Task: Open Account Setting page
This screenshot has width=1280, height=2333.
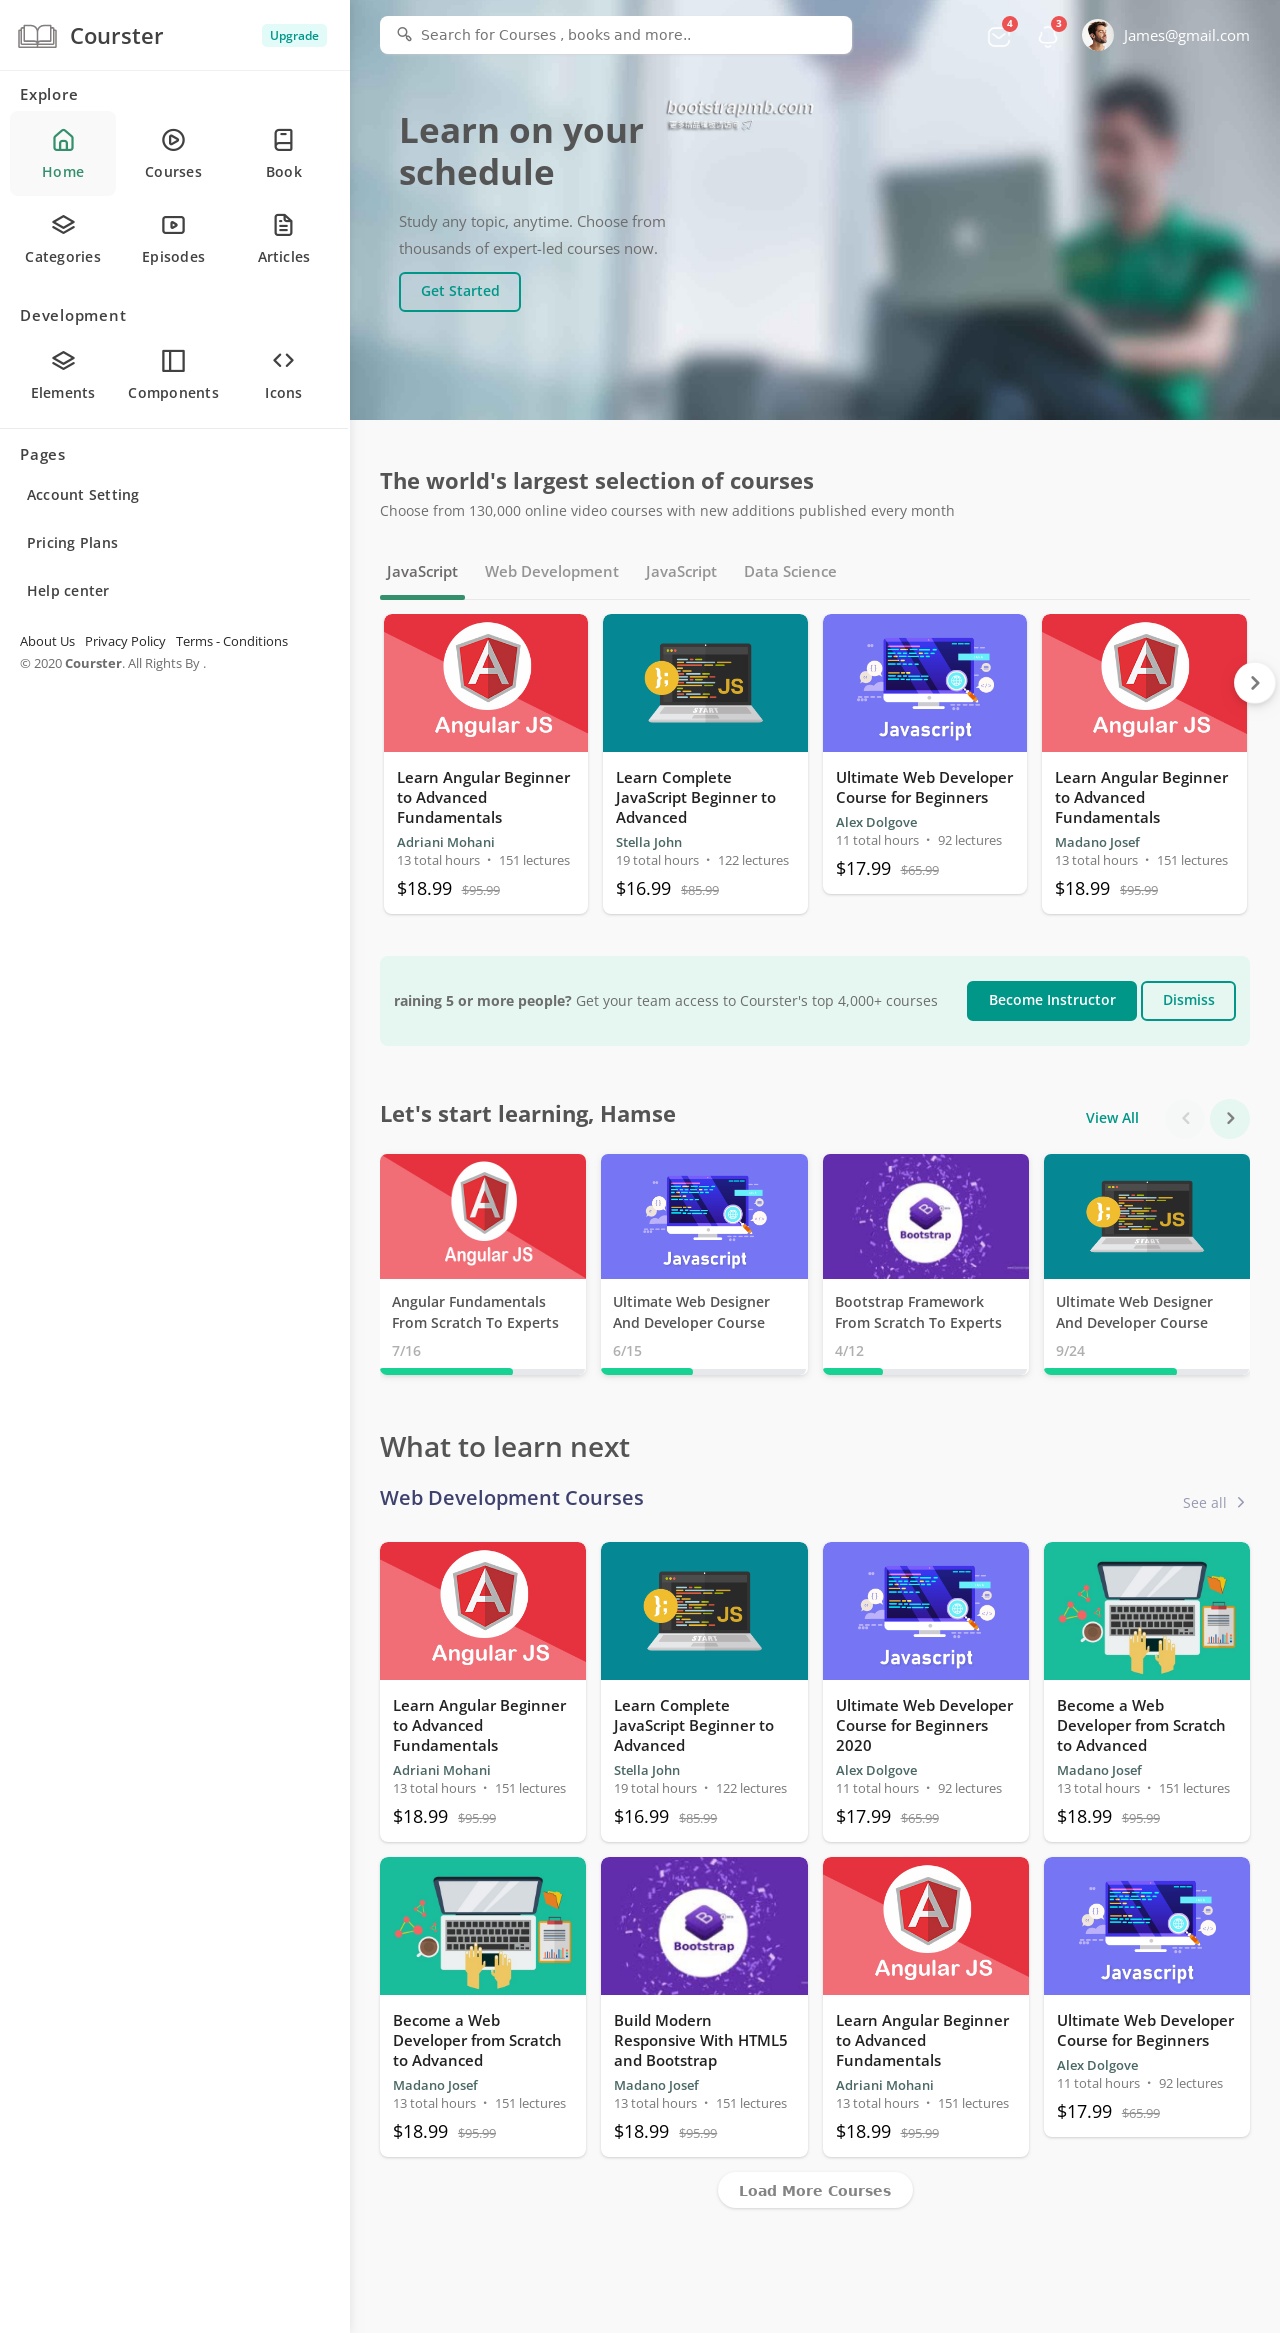Action: (x=83, y=495)
